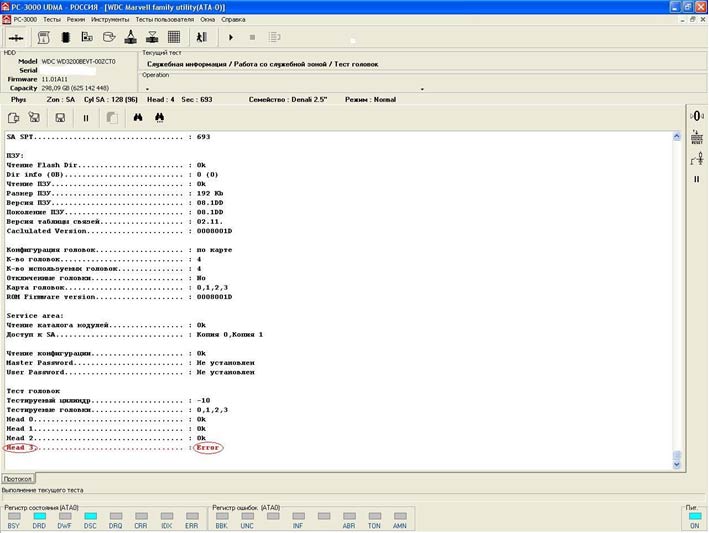Click the IDX status indicator

[x=166, y=516]
